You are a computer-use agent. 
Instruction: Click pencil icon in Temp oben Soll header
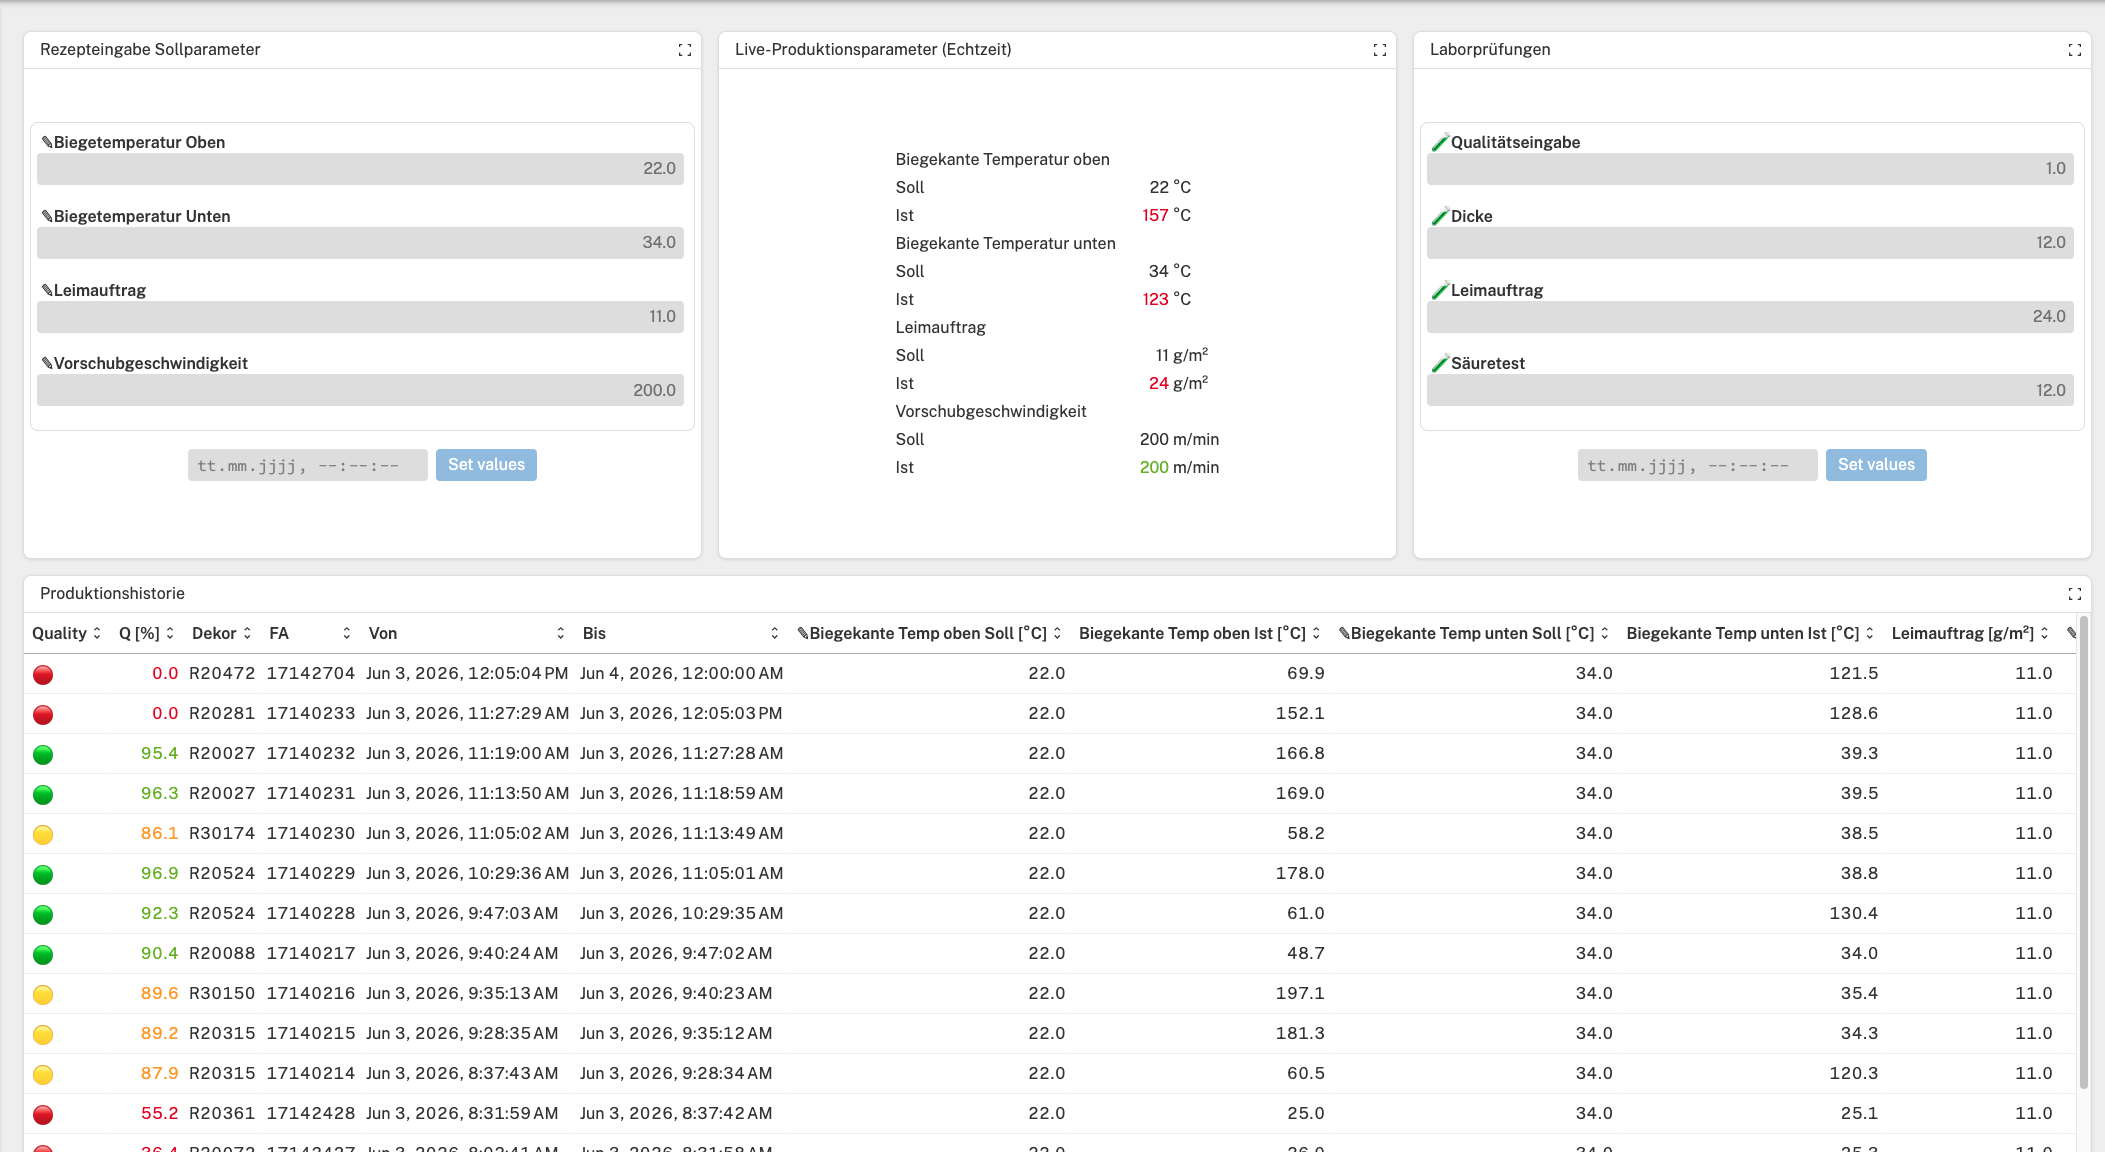[803, 634]
